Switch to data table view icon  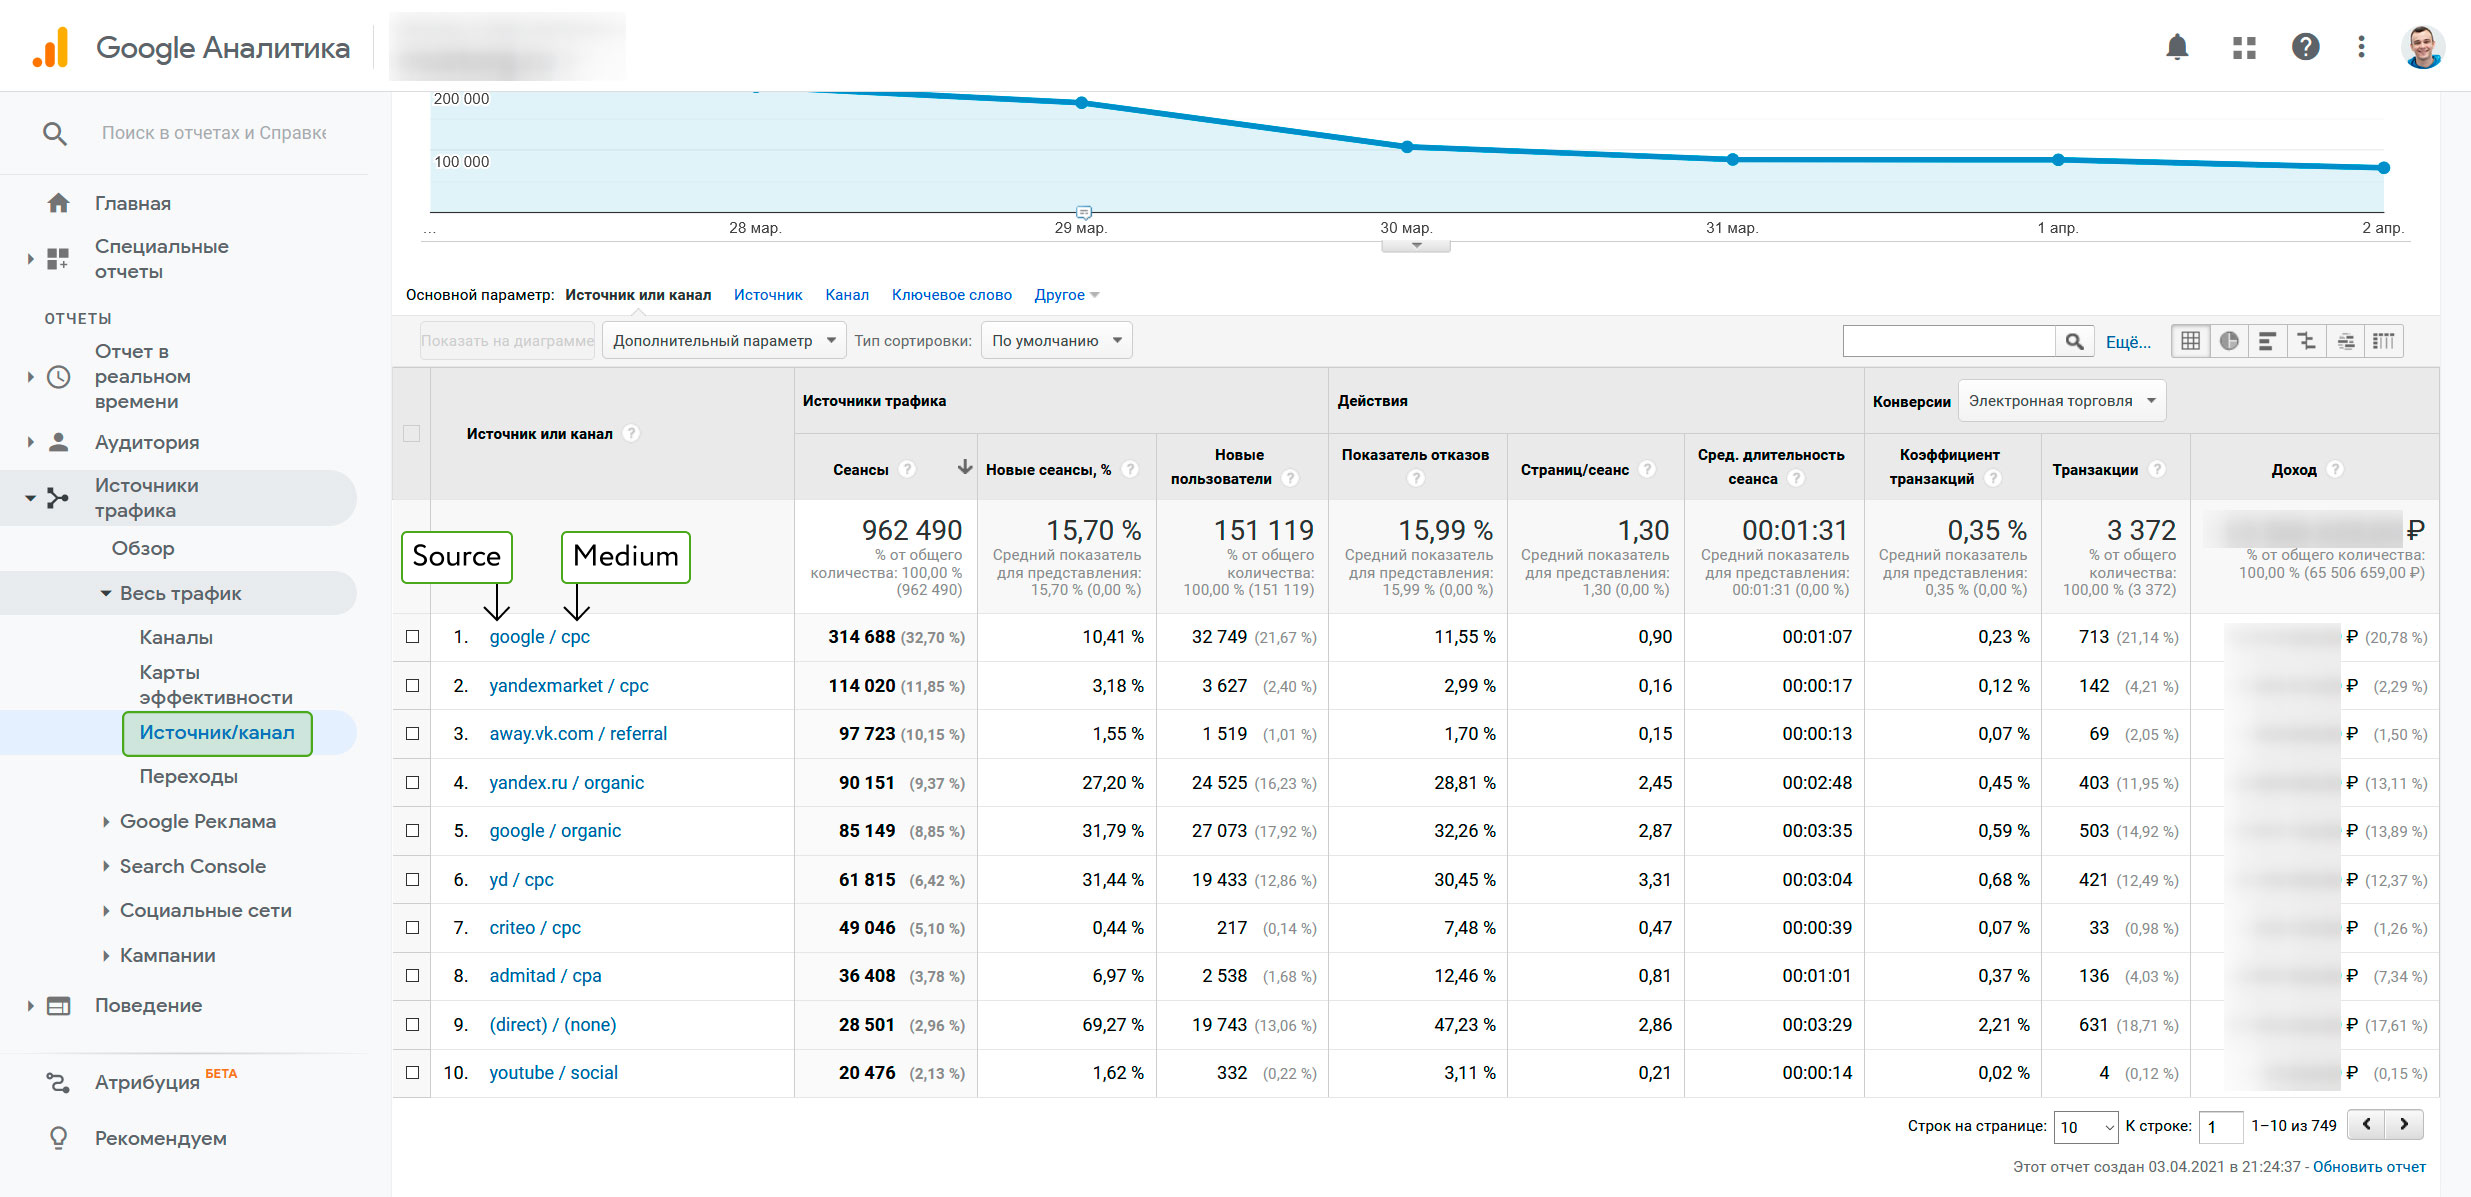[2190, 341]
